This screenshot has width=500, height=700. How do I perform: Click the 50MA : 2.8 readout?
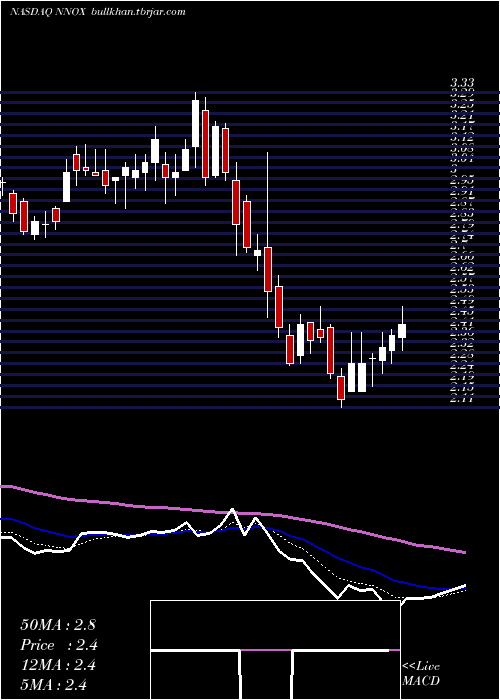[x=58, y=625]
